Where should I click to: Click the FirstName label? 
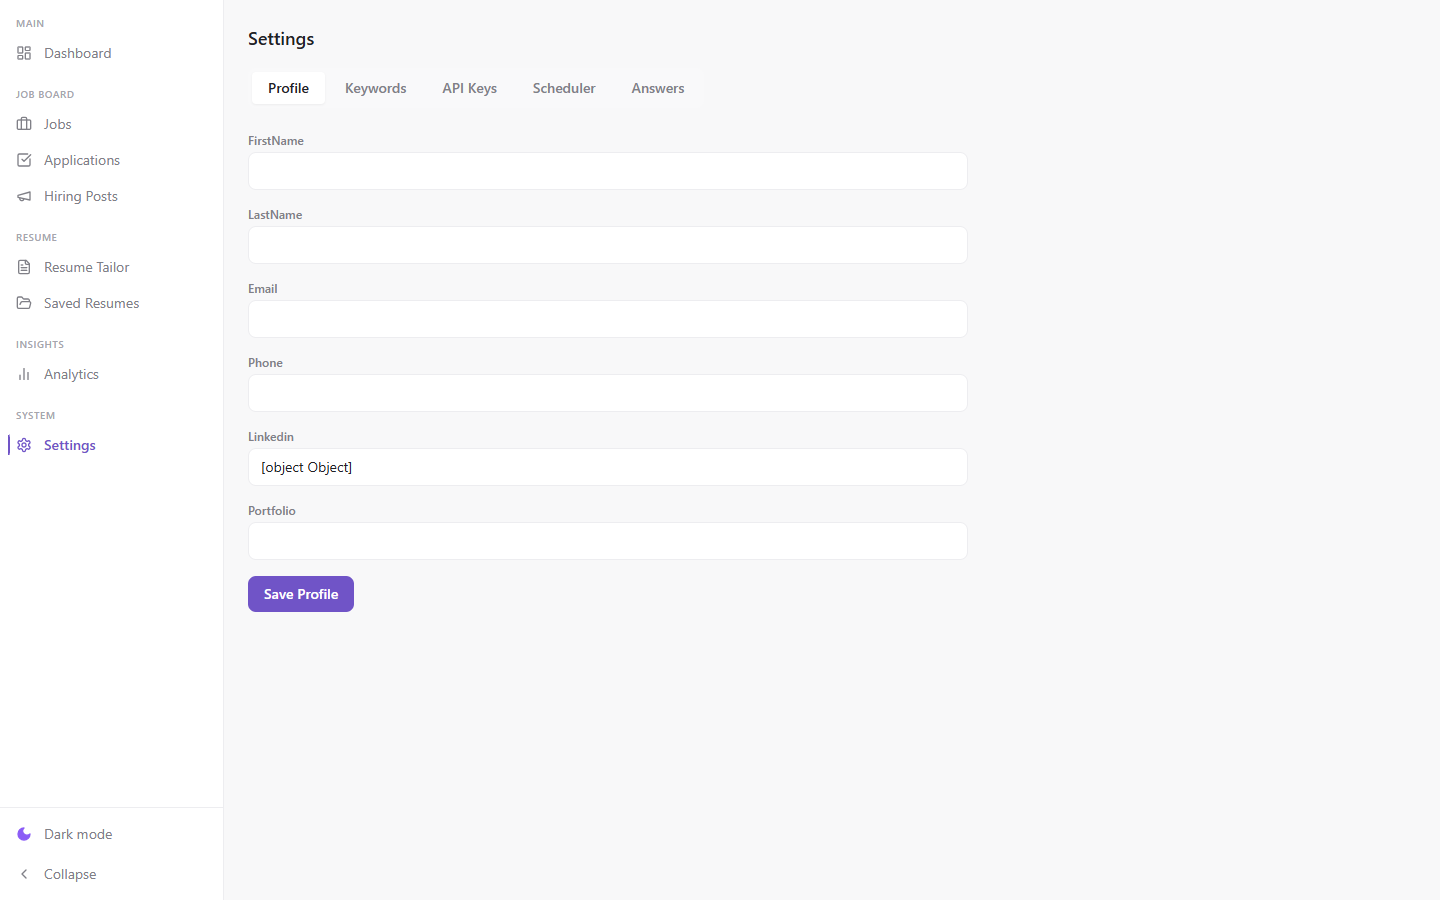pos(276,141)
